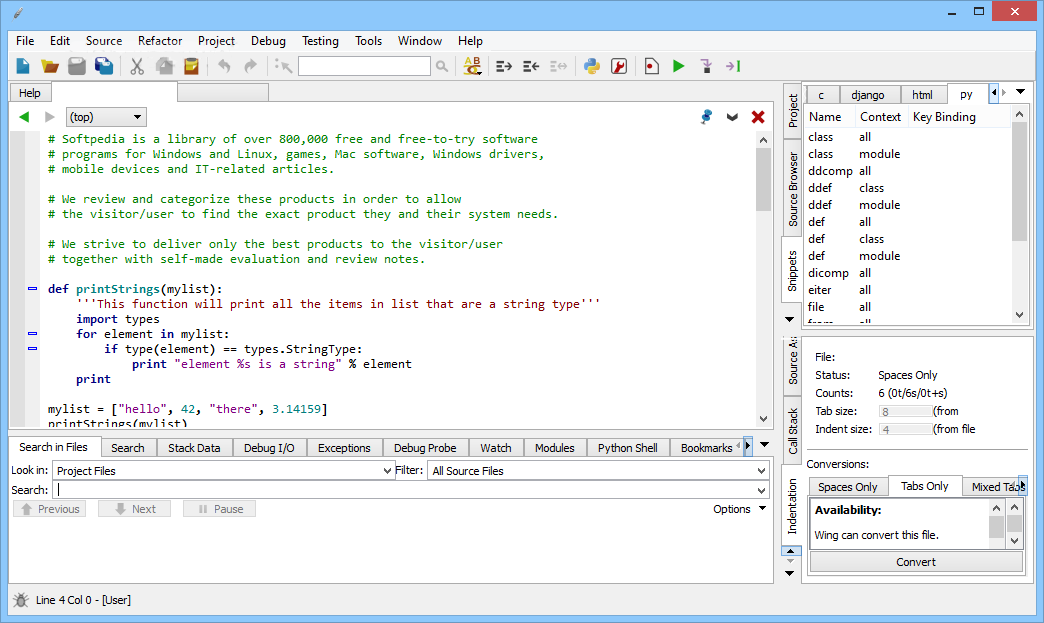Click in the Search text input field
Viewport: 1044px width, 623px height.
pos(404,490)
